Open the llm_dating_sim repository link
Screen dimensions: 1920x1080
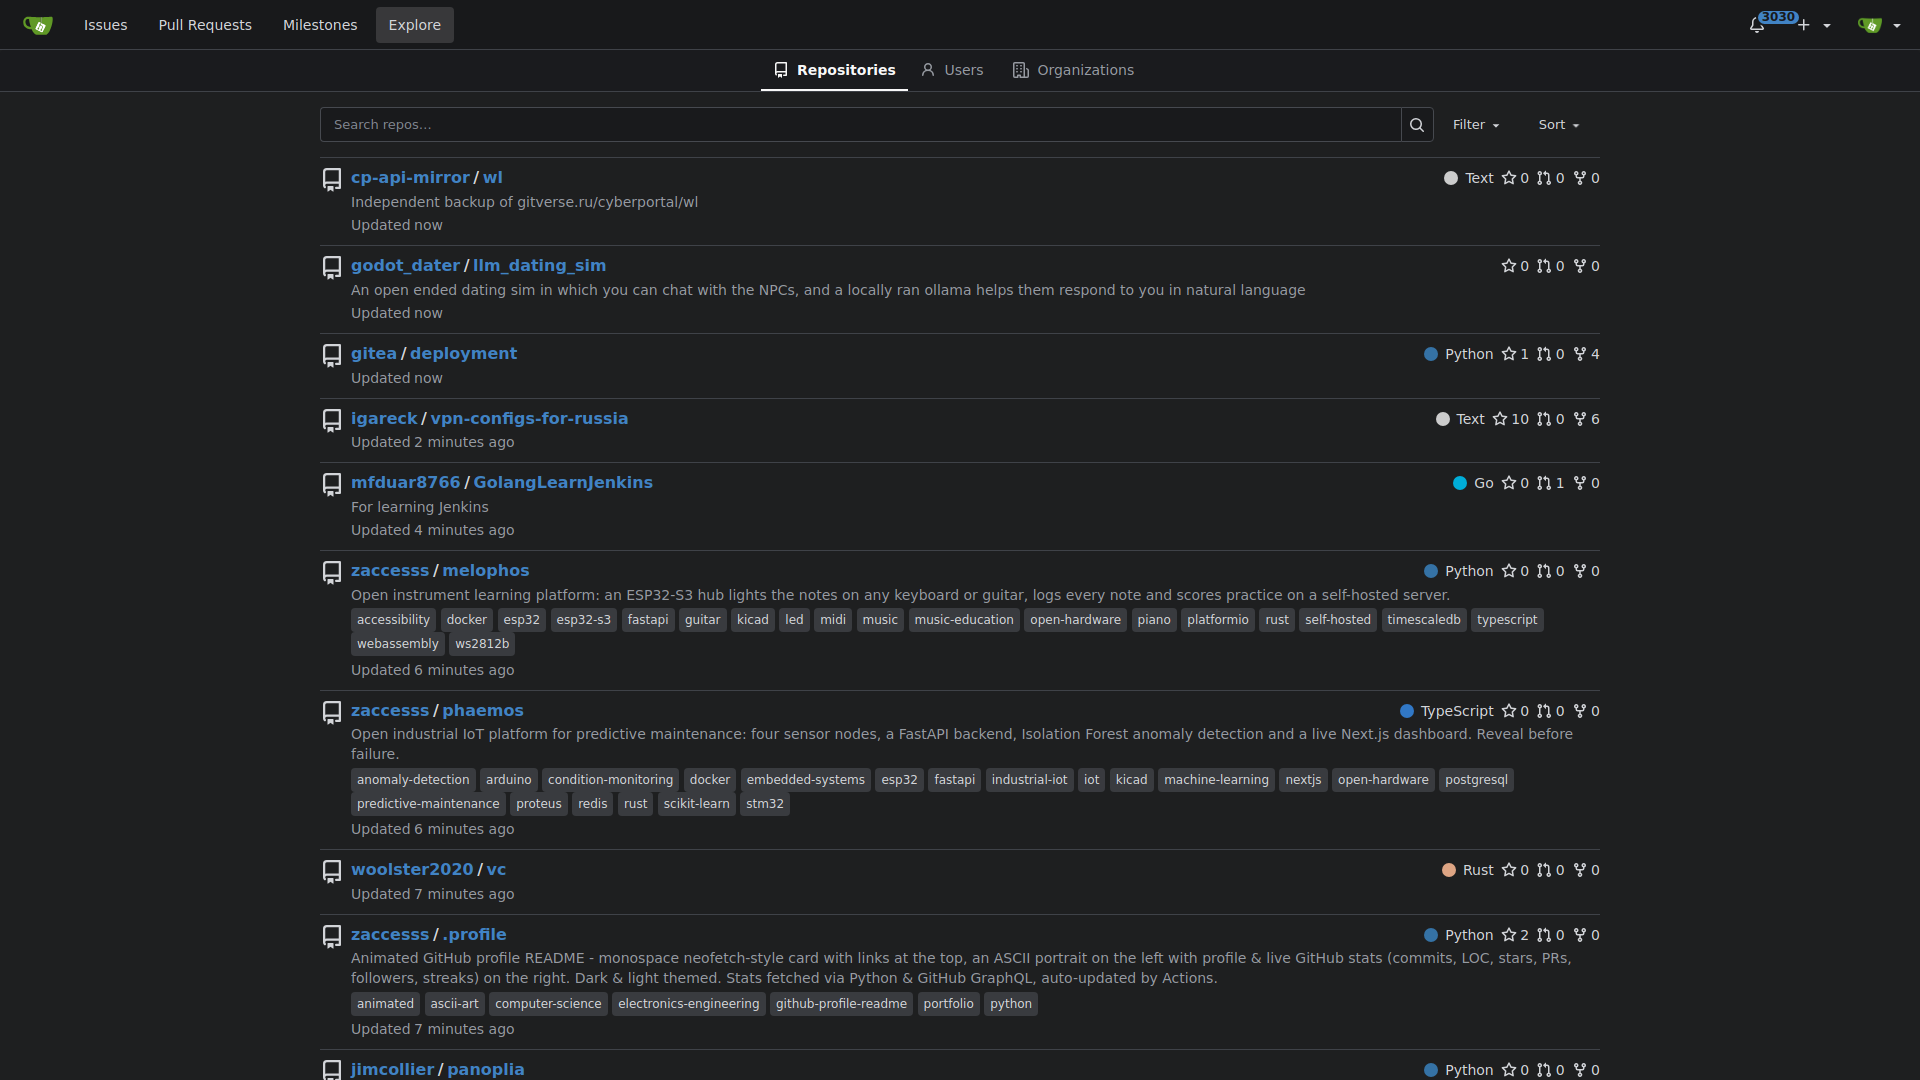coord(539,265)
